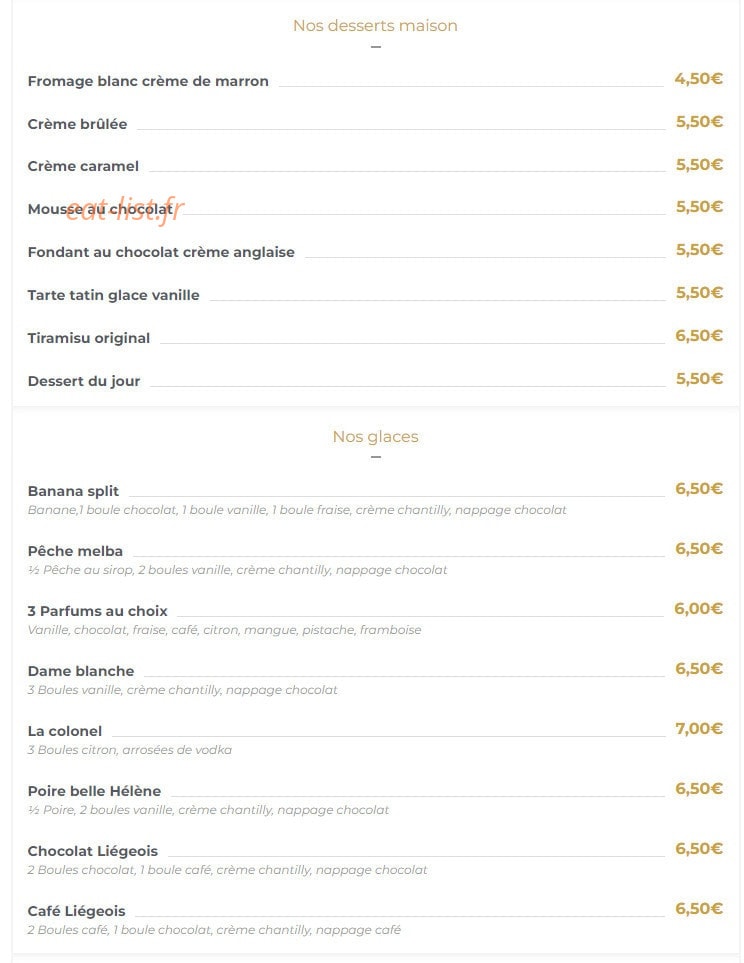Select Fromage blanc crème de marron item
The image size is (744, 963).
(x=148, y=81)
